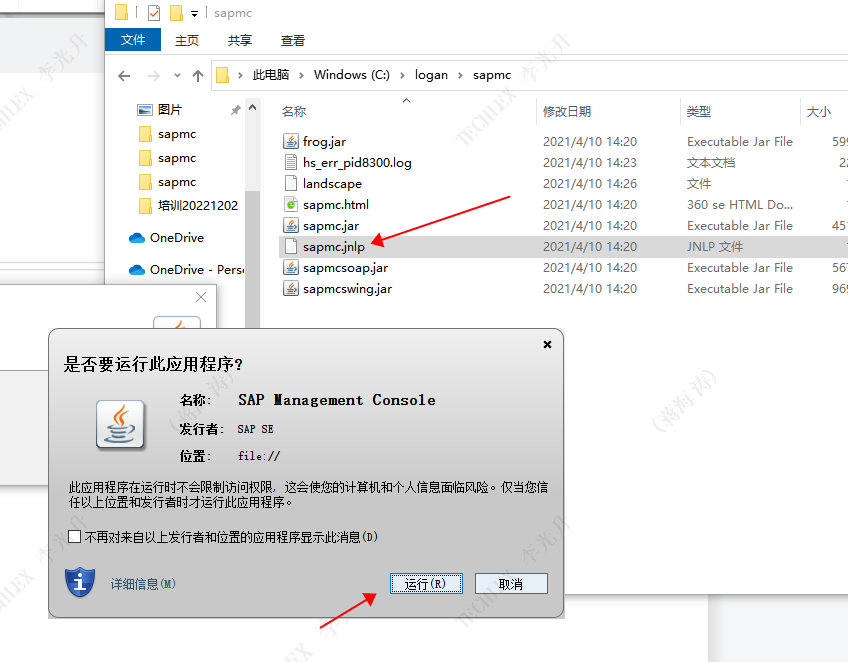
Task: Sort by Name (名称) column header
Action: pyautogui.click(x=294, y=111)
